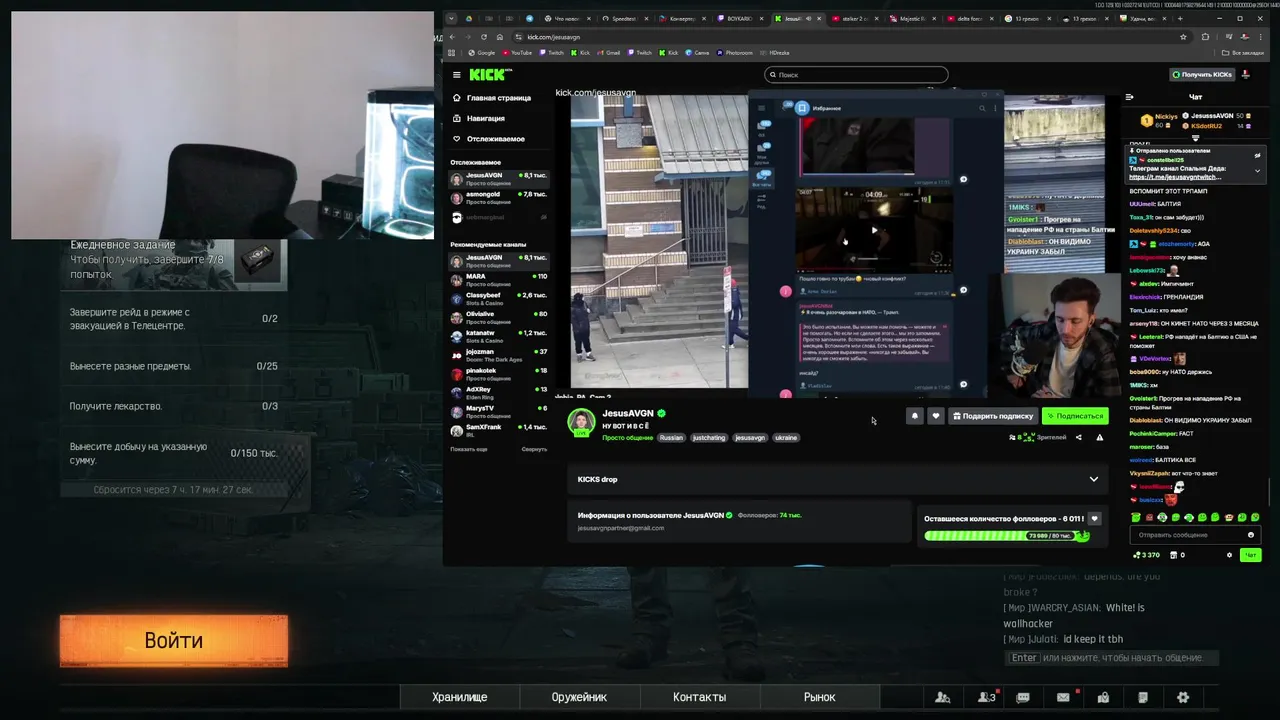Open Gmail bookmark in bookmarks bar
1280x720 pixels.
click(609, 53)
